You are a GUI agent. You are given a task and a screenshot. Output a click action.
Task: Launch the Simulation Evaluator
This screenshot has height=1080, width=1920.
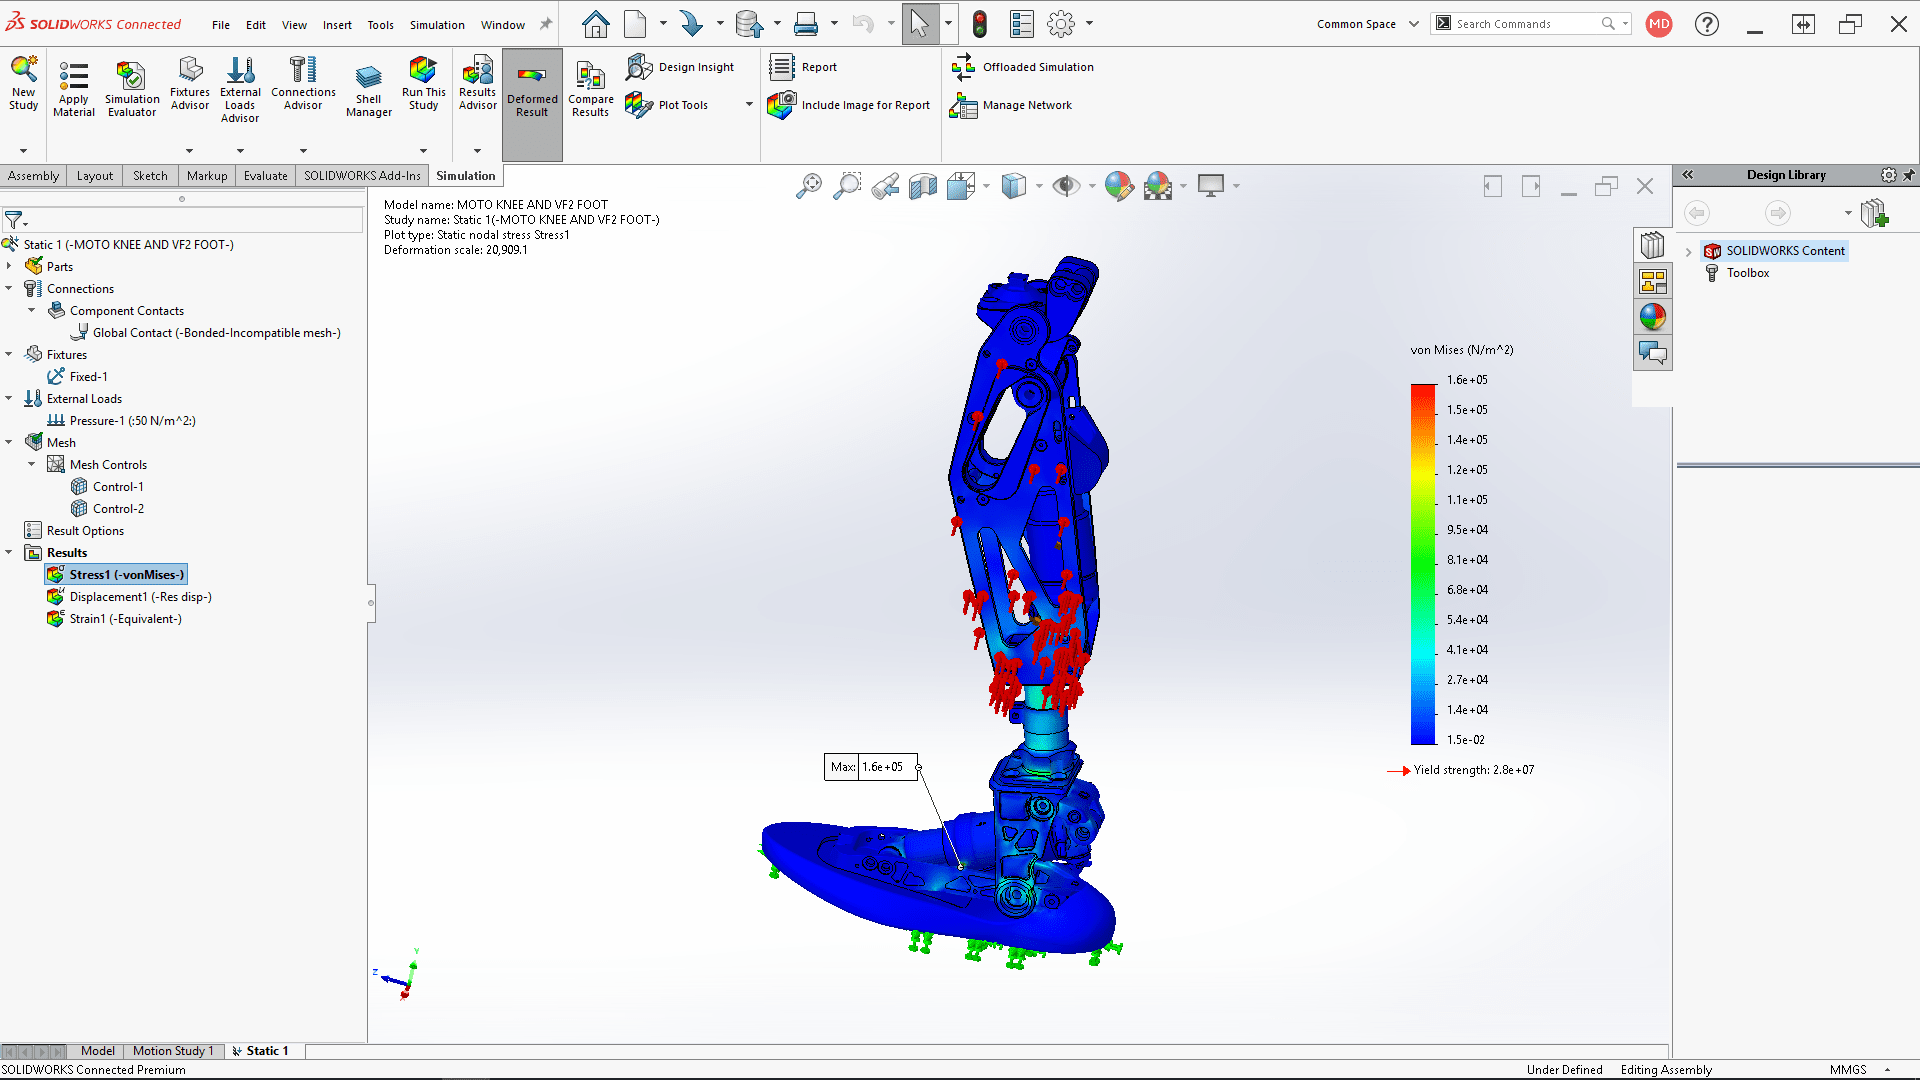[x=132, y=88]
